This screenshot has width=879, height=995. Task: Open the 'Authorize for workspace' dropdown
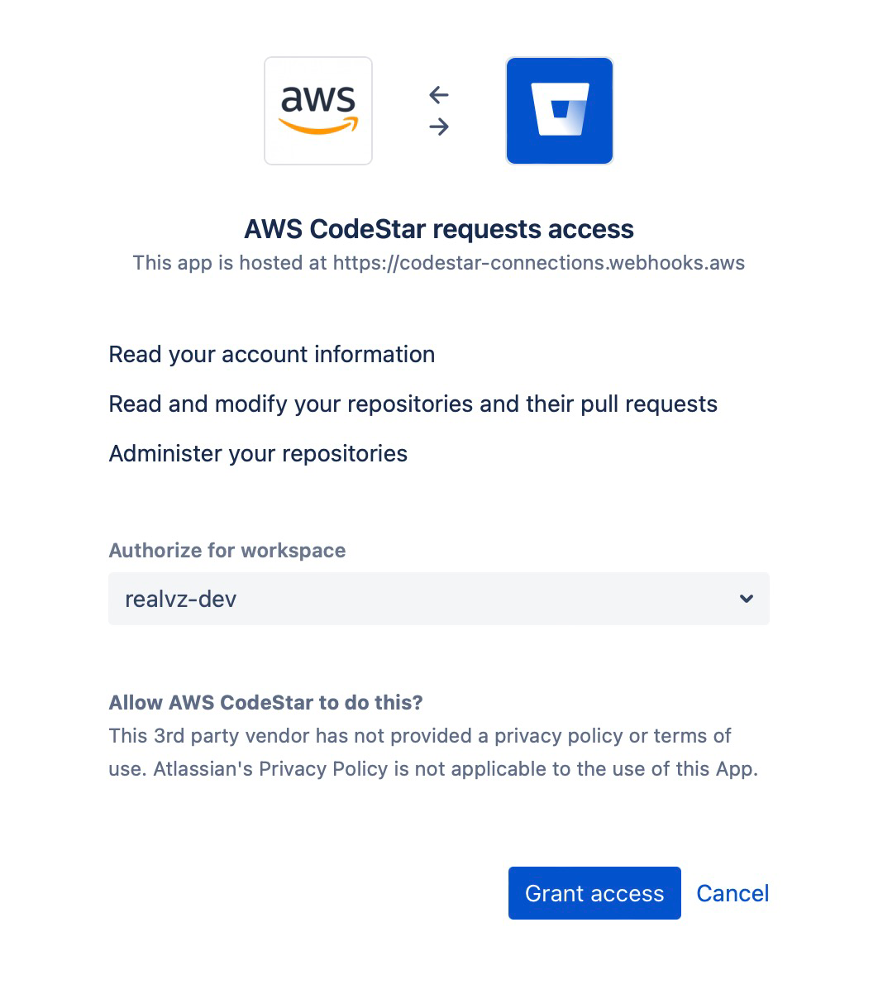438,598
